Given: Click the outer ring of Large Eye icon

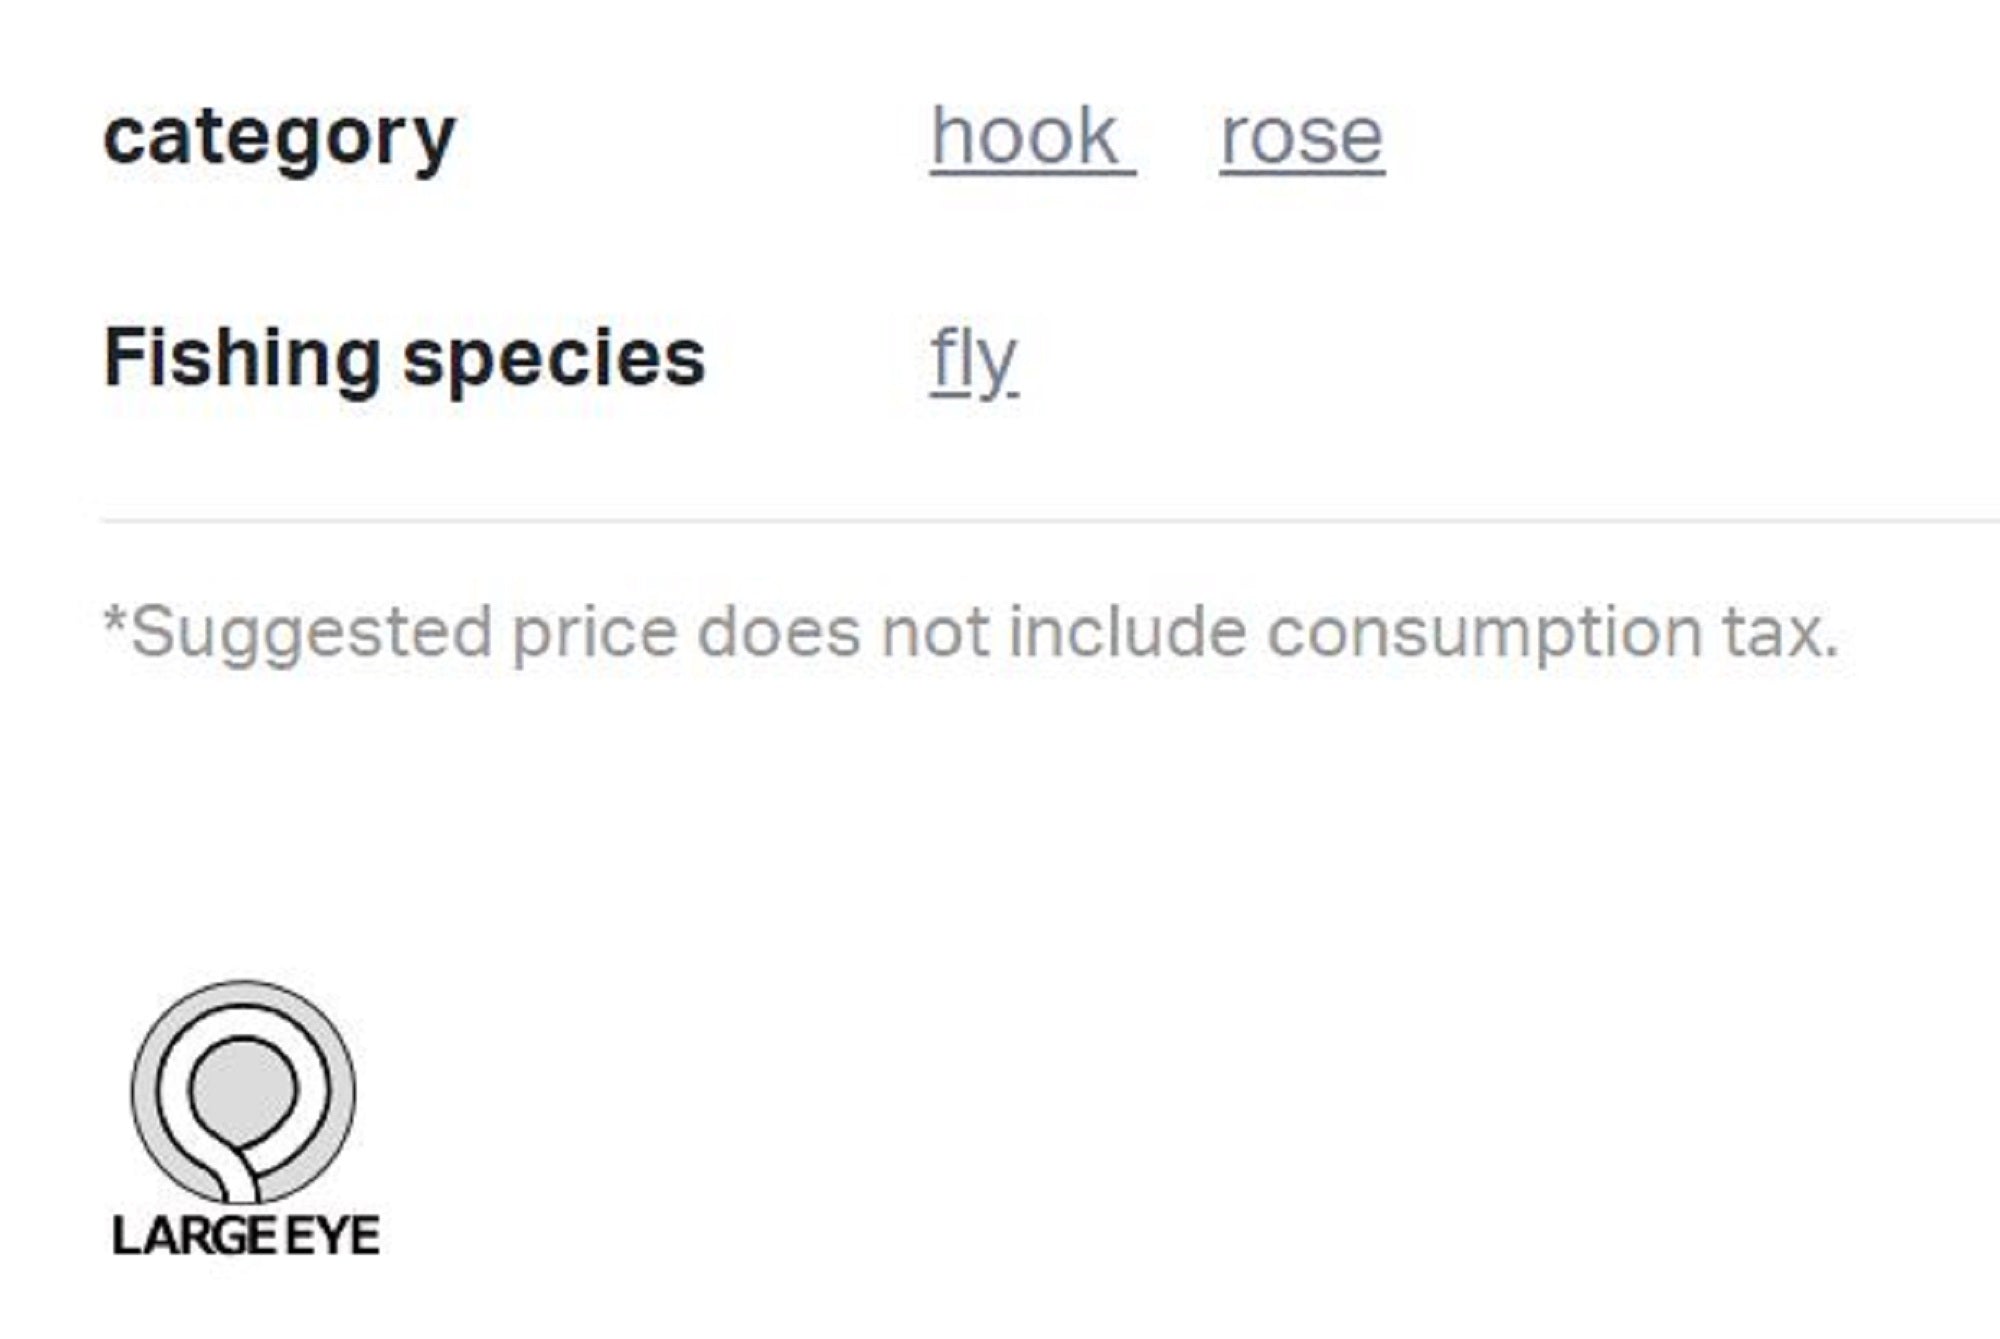Looking at the screenshot, I should (x=146, y=1092).
